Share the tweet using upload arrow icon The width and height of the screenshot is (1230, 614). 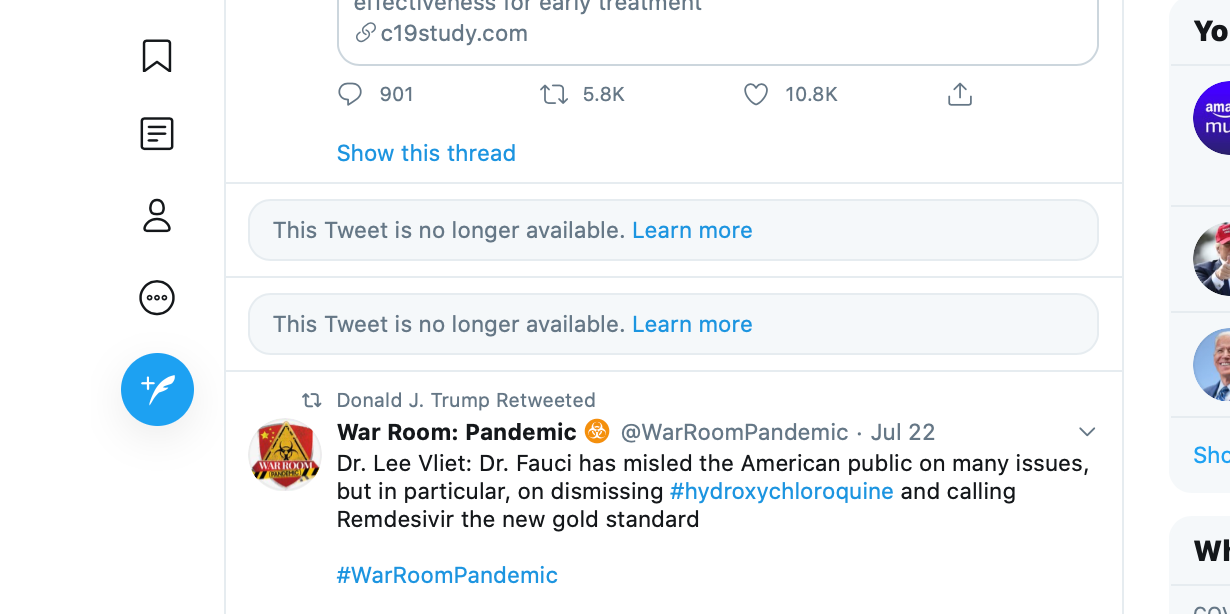[x=959, y=94]
